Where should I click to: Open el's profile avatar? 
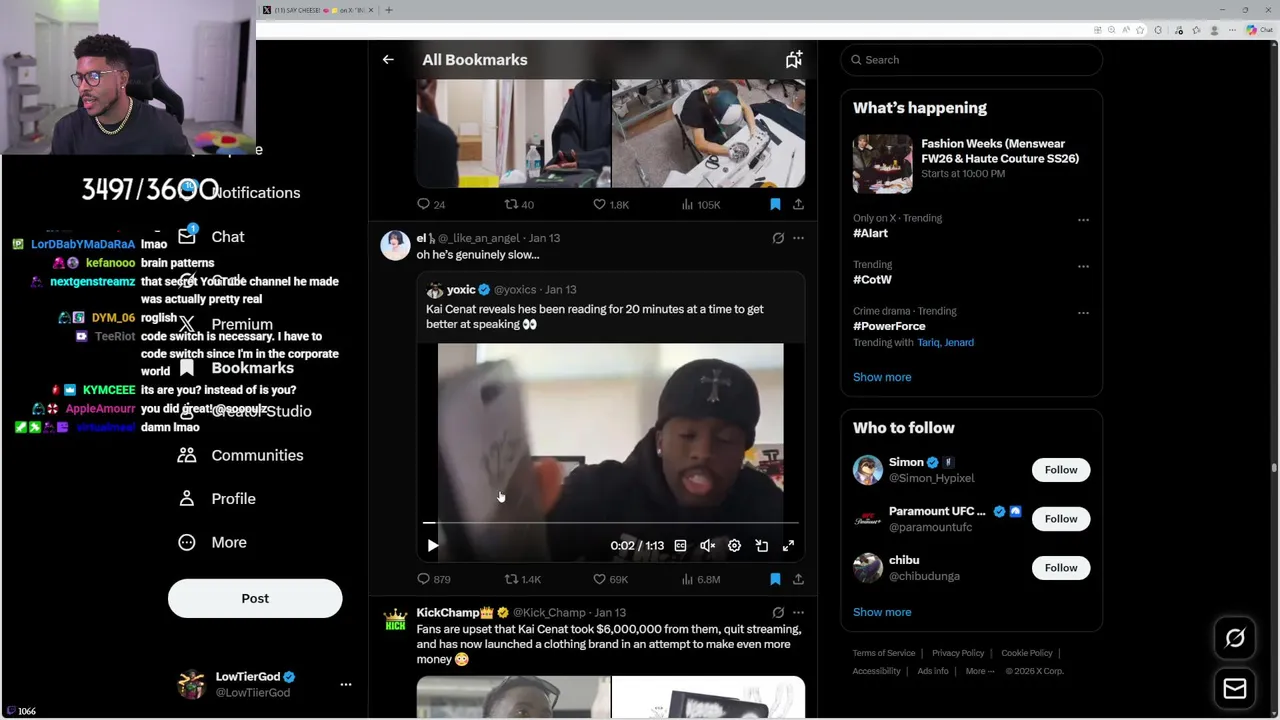pyautogui.click(x=395, y=245)
